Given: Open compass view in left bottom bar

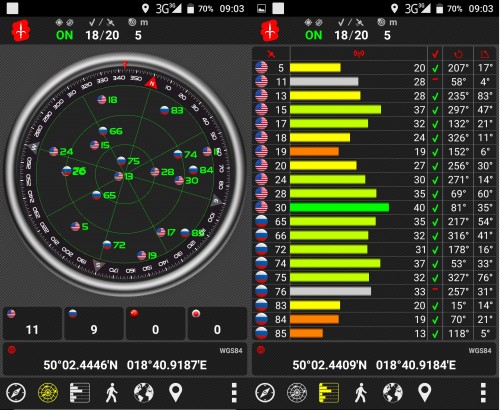Looking at the screenshot, I should [x=16, y=393].
